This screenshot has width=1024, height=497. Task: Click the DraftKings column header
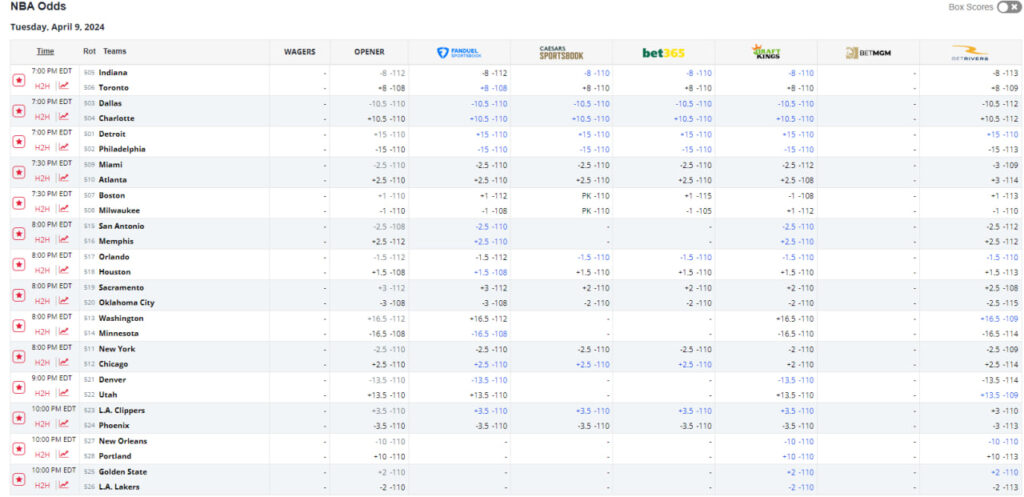point(766,52)
